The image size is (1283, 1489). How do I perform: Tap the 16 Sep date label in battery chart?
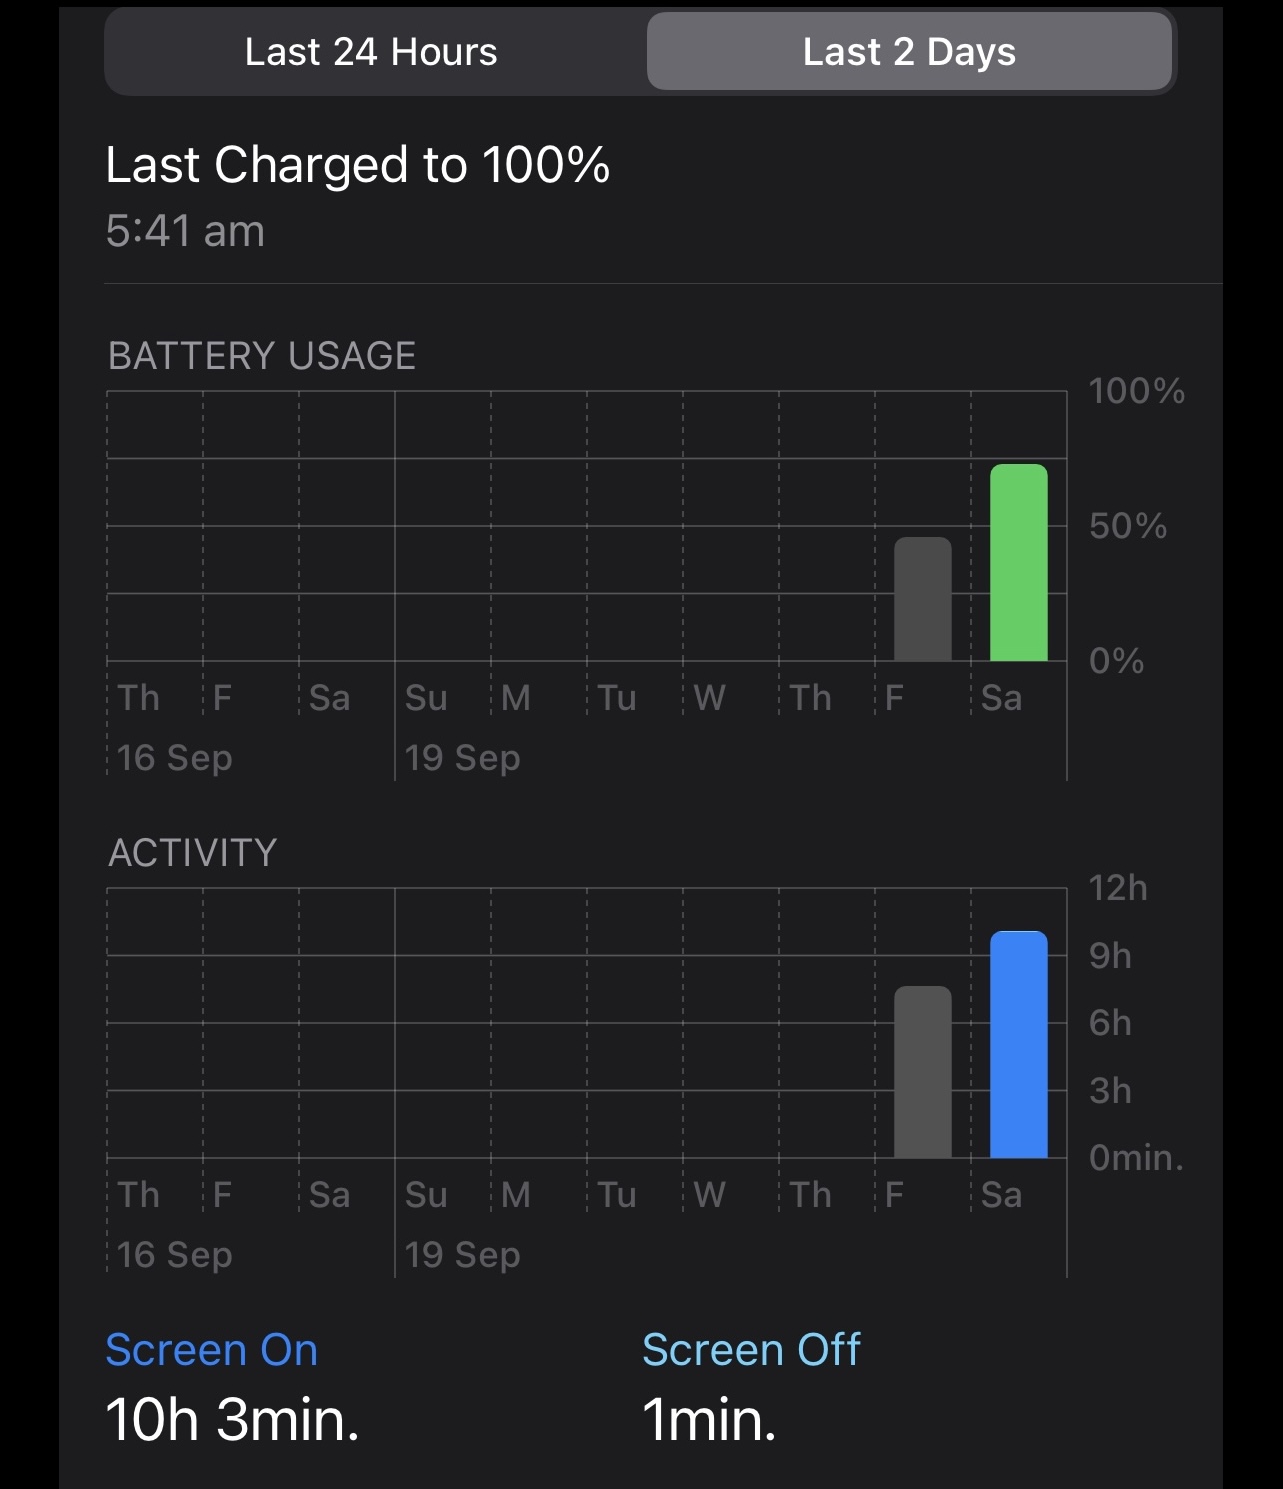pyautogui.click(x=174, y=758)
